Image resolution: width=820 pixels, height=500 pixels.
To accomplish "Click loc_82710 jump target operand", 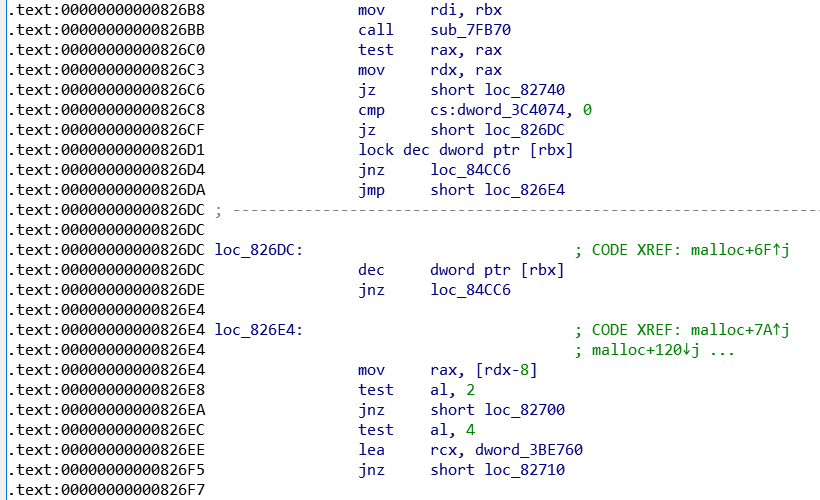I will (x=525, y=470).
